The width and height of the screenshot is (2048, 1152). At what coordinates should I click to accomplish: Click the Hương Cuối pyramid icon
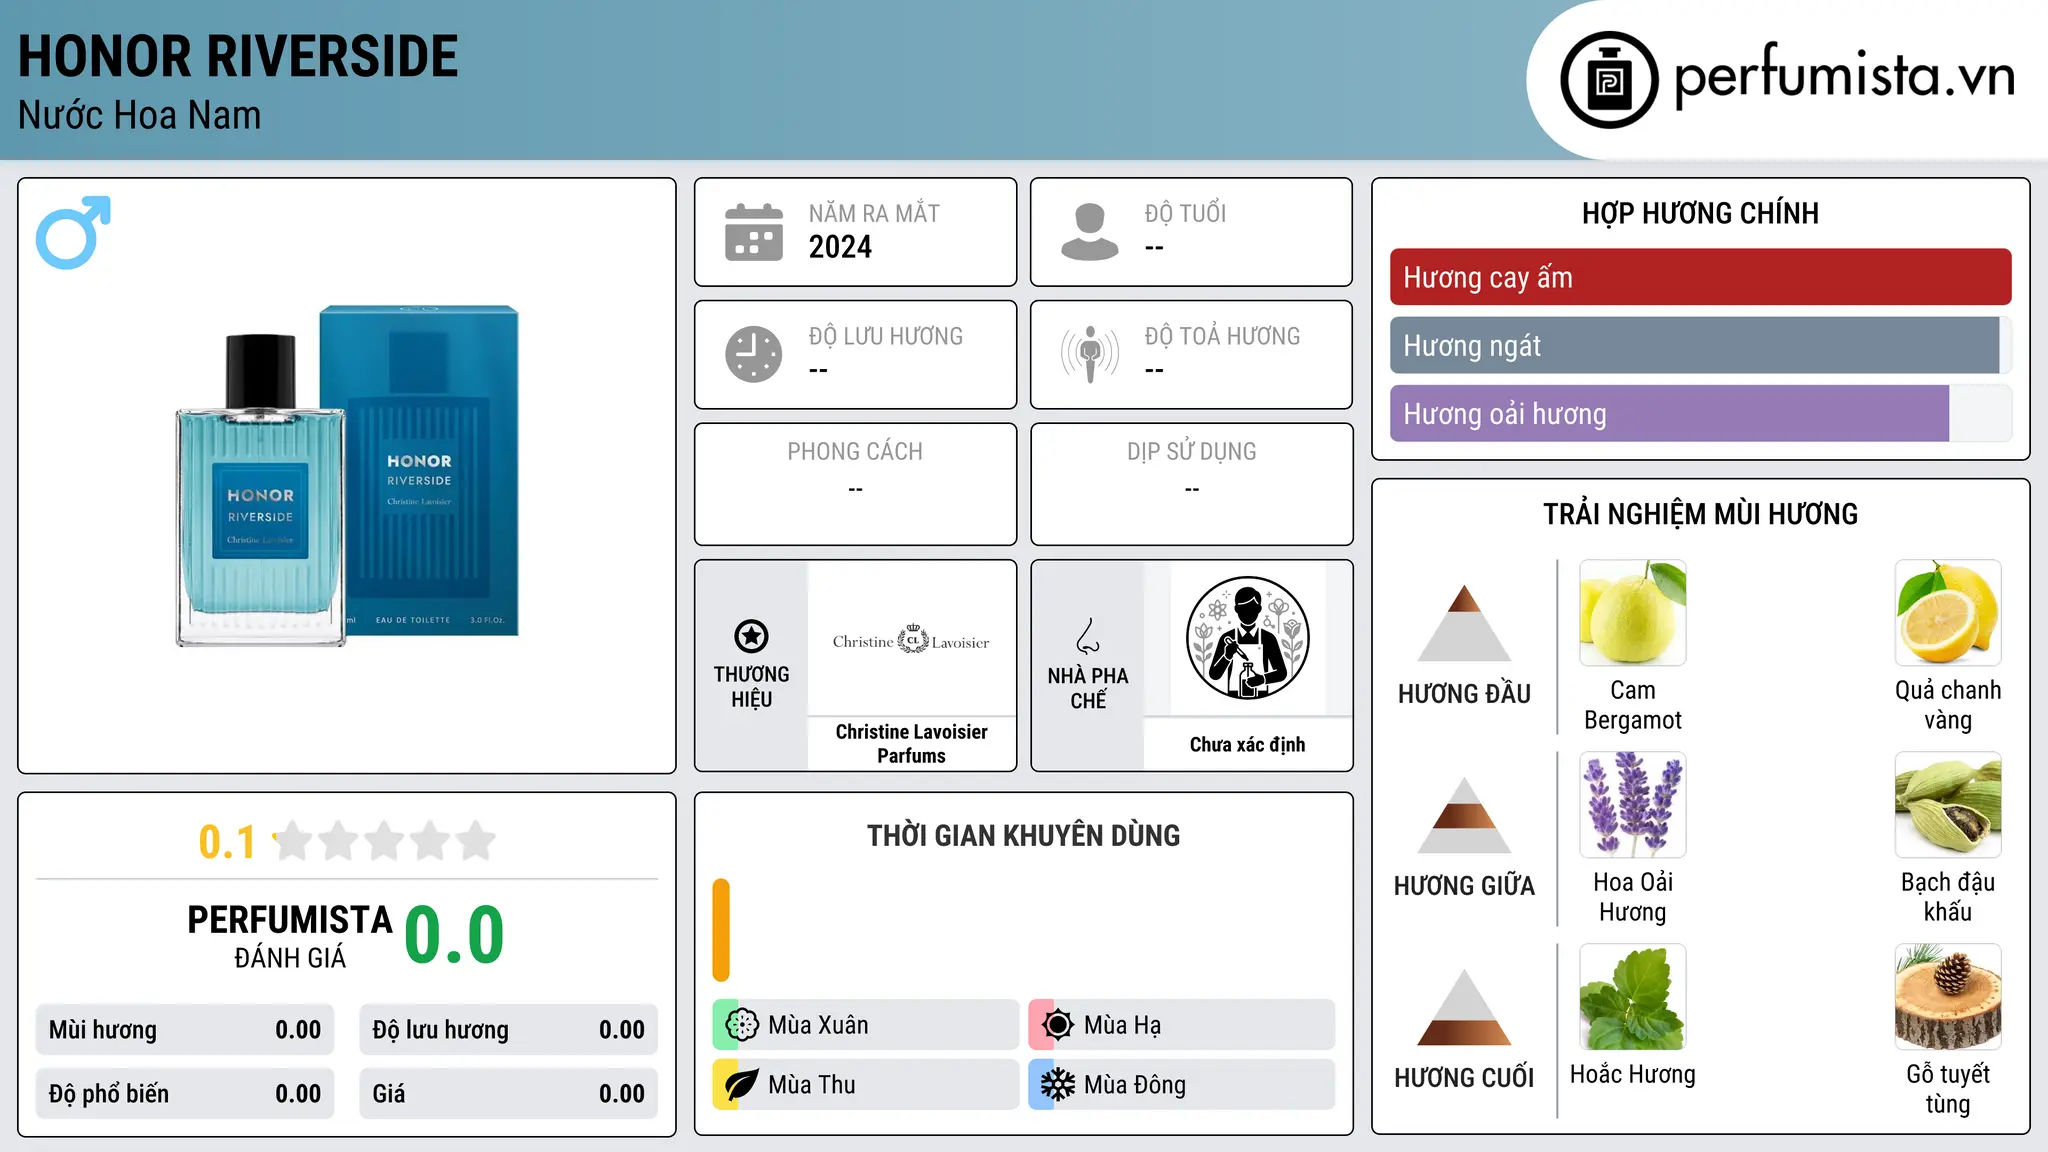pyautogui.click(x=1464, y=1007)
